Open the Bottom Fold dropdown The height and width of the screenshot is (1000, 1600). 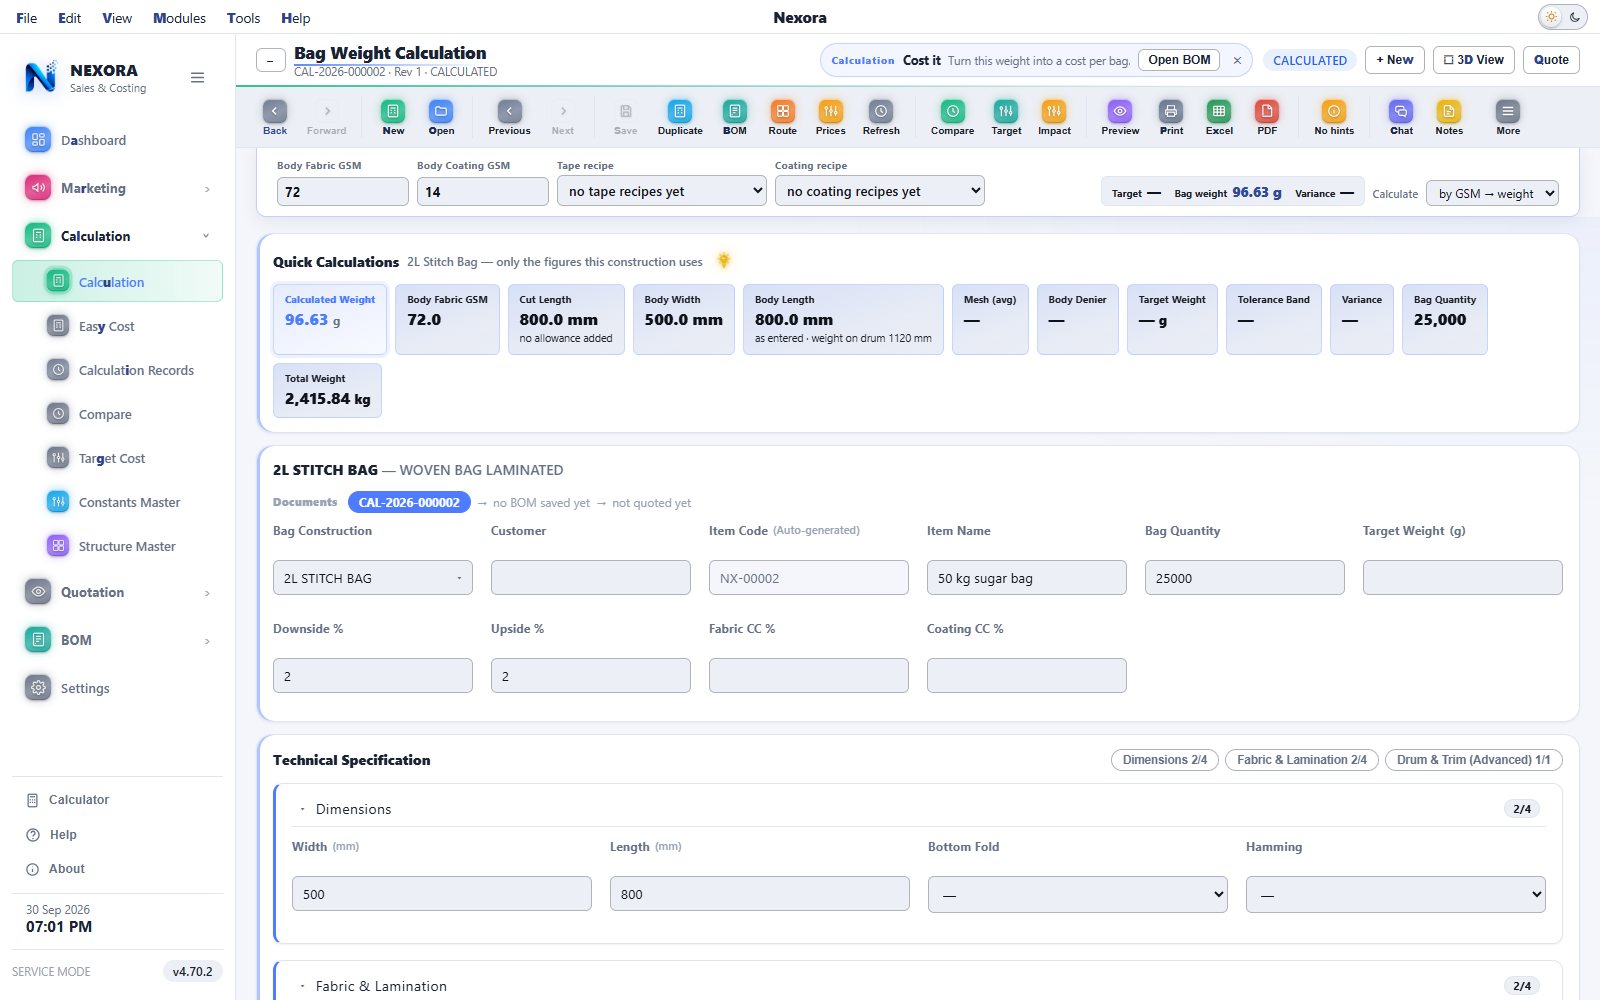(1077, 894)
